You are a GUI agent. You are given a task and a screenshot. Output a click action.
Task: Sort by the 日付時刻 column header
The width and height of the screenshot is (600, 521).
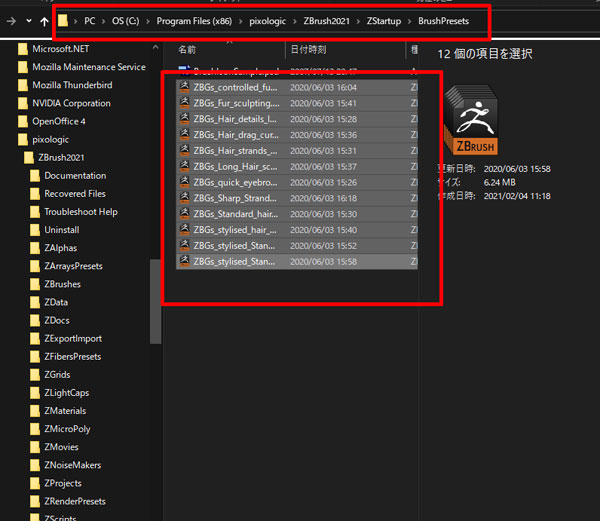tap(308, 50)
